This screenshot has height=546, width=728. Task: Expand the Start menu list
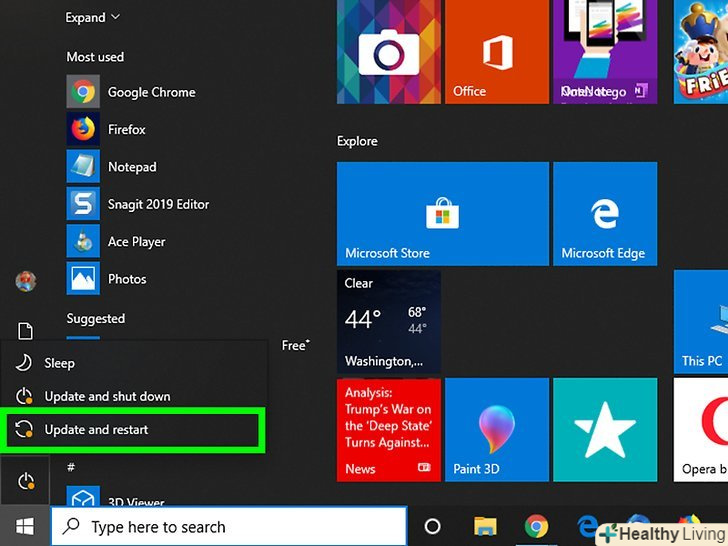(93, 17)
